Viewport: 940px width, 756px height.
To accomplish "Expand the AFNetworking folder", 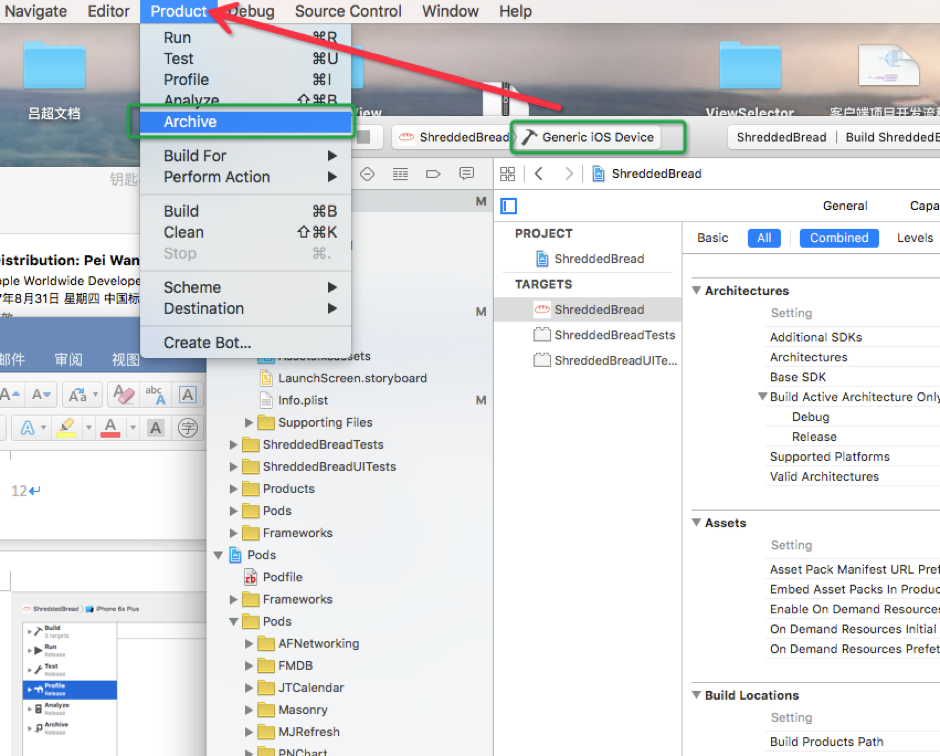I will (248, 644).
